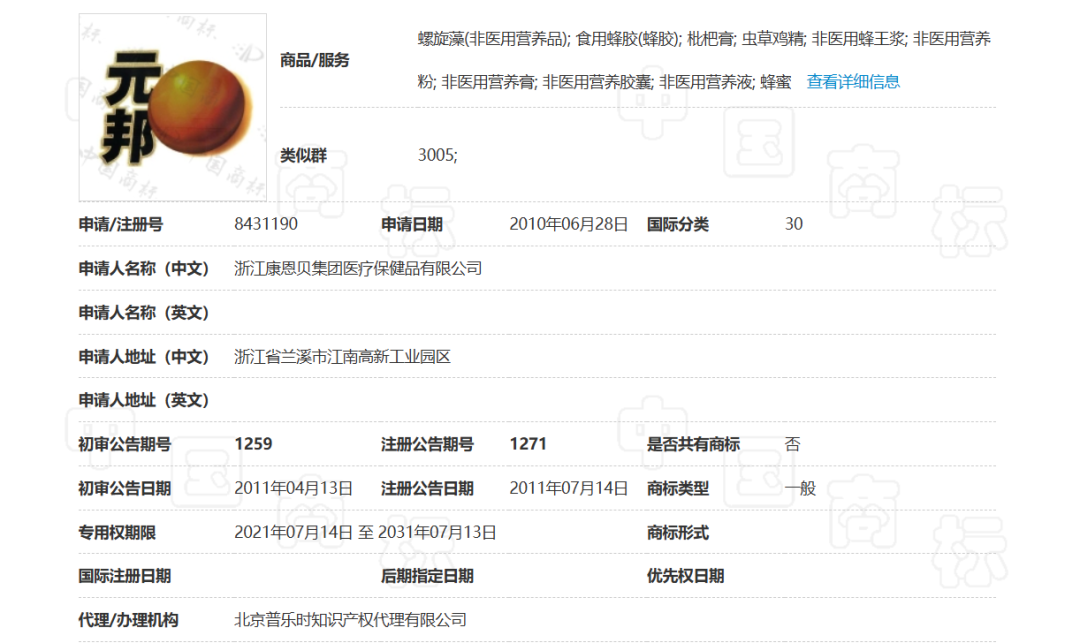Select registration announcement date 2011年07月14日

pos(568,488)
